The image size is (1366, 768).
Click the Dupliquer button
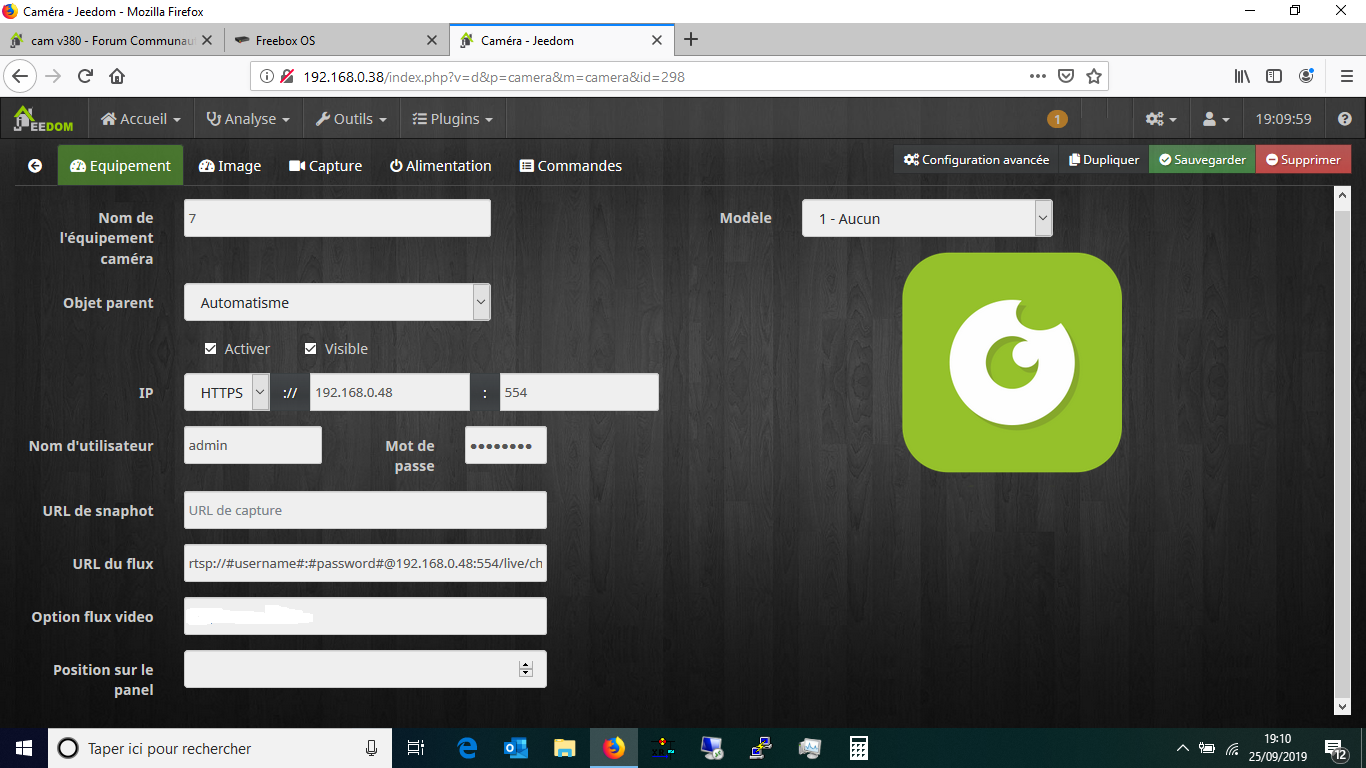[x=1104, y=159]
